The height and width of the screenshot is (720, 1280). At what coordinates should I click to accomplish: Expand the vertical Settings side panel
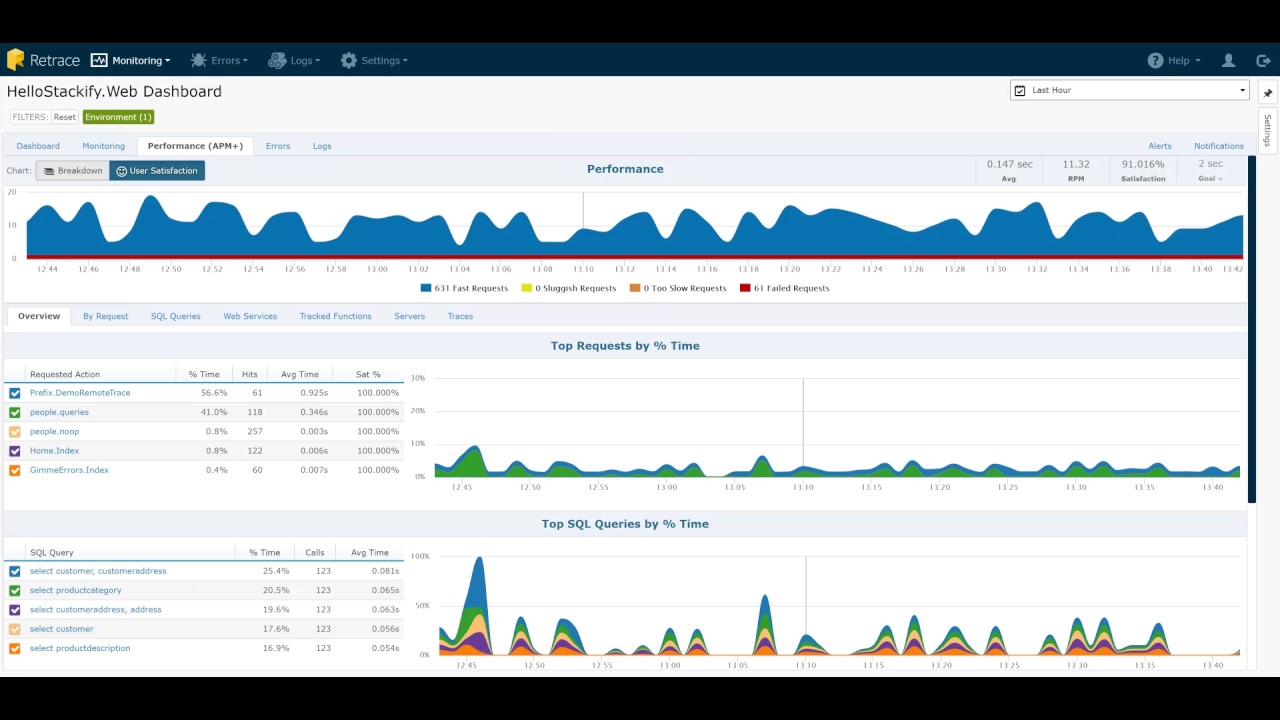pyautogui.click(x=1267, y=130)
